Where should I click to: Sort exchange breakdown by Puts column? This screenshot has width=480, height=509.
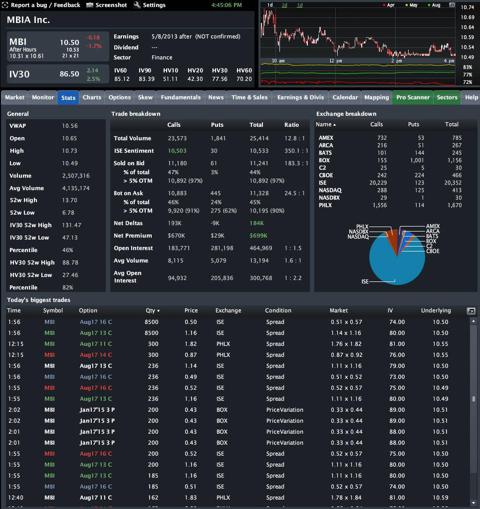(x=413, y=124)
